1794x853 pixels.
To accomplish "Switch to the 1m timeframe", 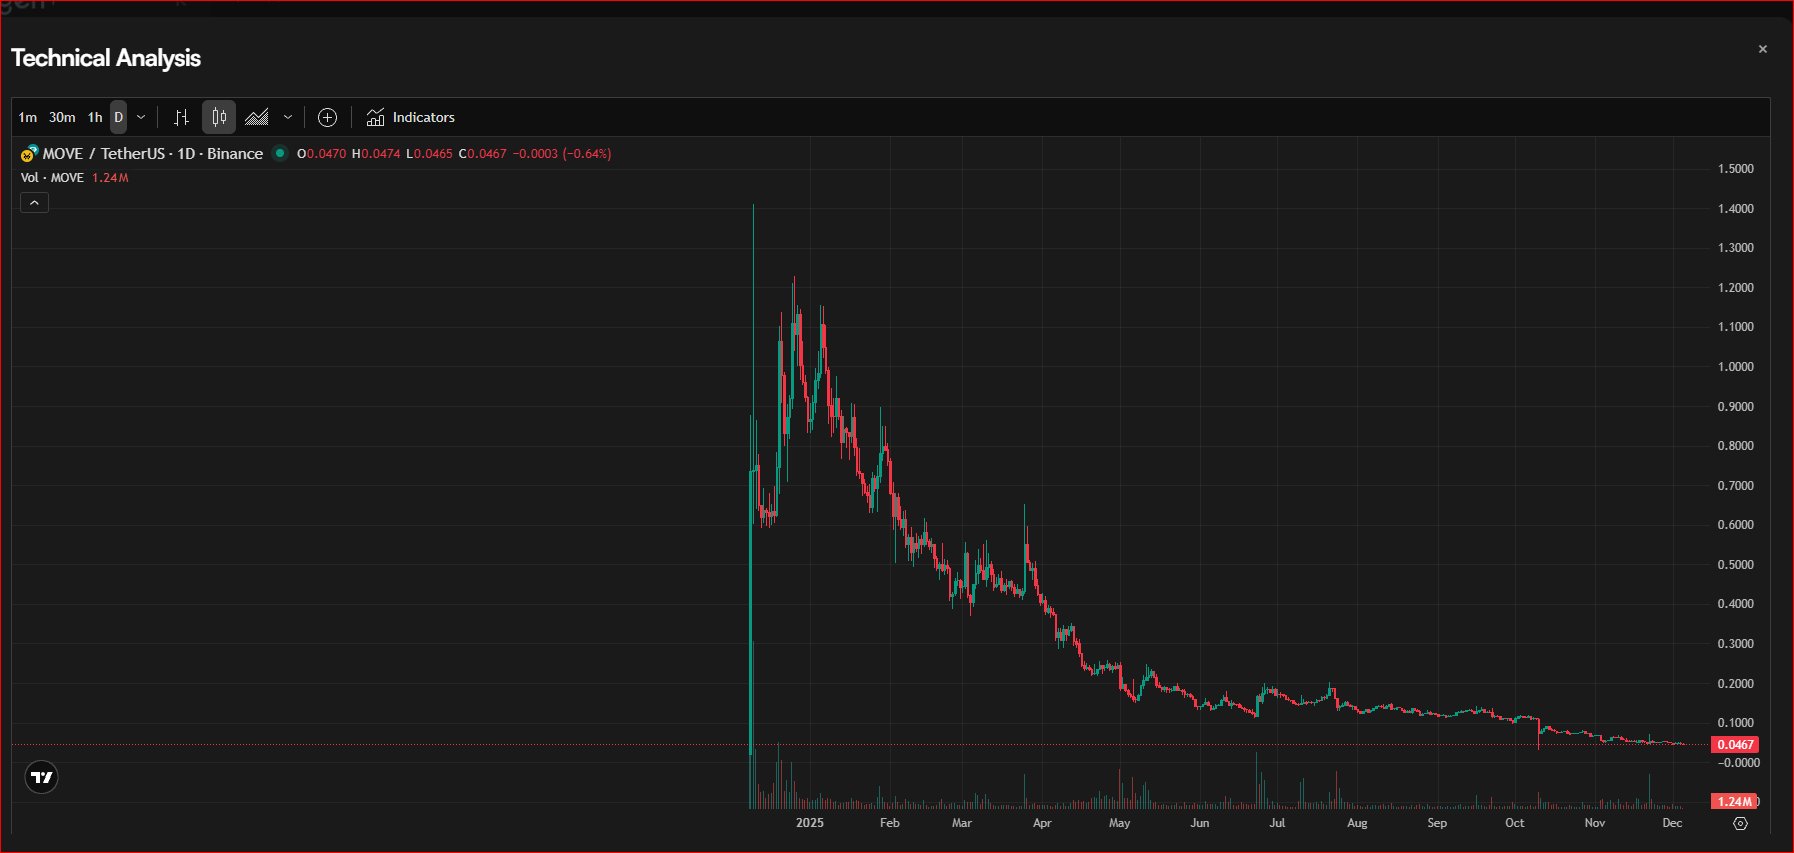I will [x=28, y=117].
